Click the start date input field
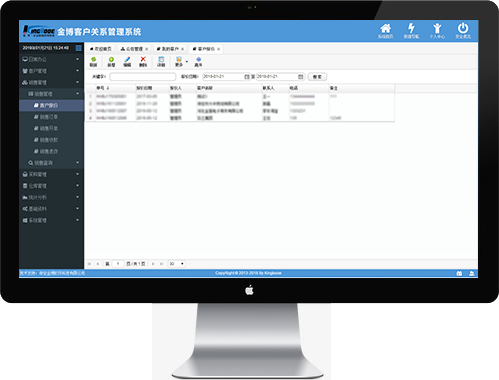 tap(223, 77)
